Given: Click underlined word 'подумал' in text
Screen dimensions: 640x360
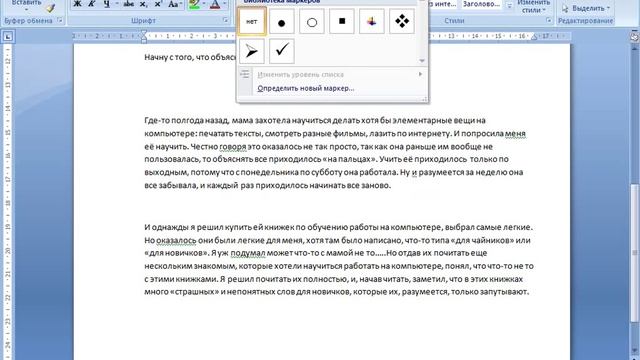Looking at the screenshot, I should tap(248, 253).
